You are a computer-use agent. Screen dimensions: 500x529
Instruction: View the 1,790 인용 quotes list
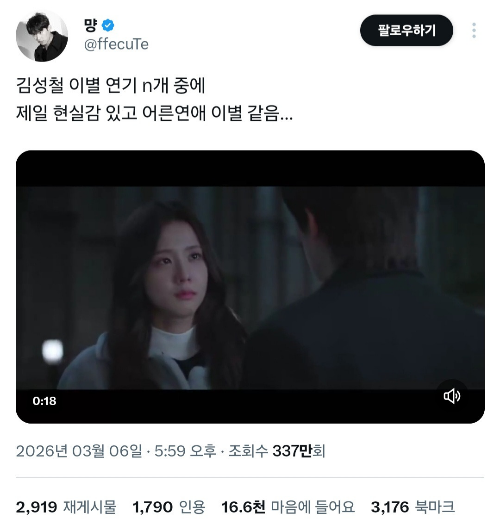coord(169,507)
